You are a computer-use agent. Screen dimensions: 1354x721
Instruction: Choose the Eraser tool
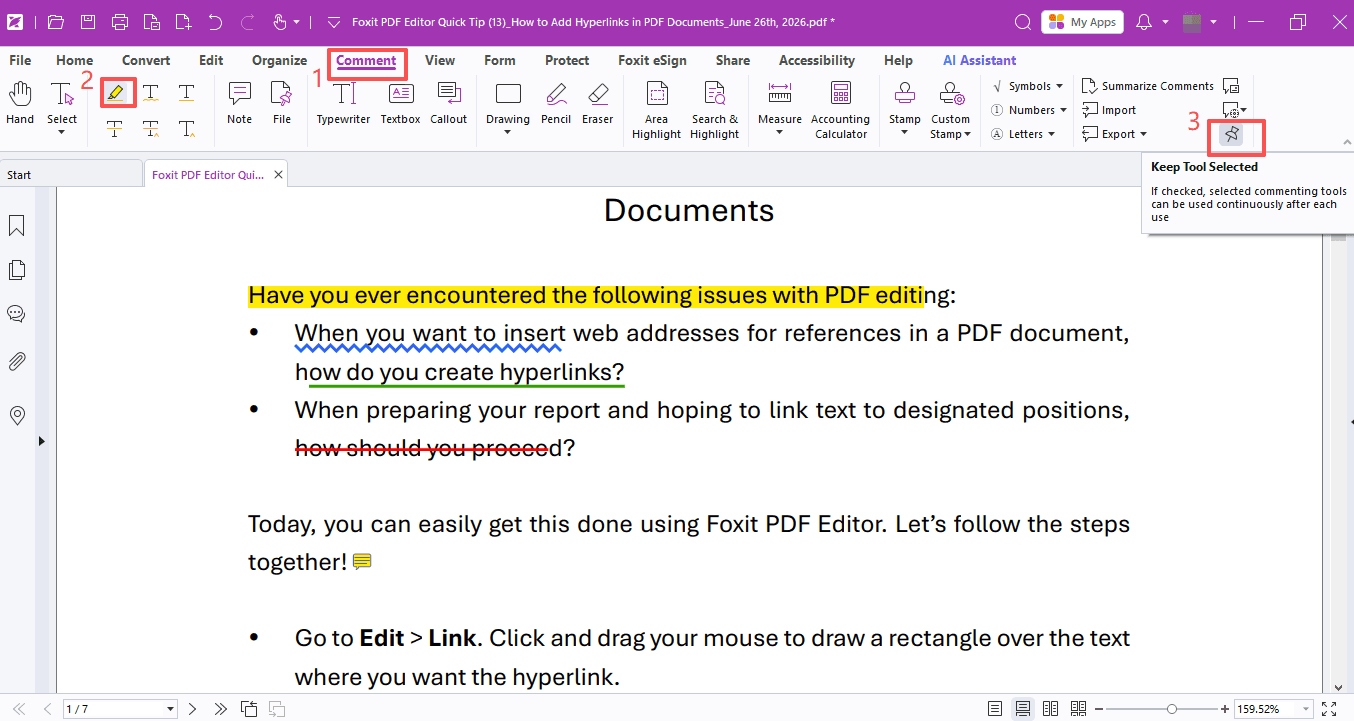pyautogui.click(x=598, y=104)
